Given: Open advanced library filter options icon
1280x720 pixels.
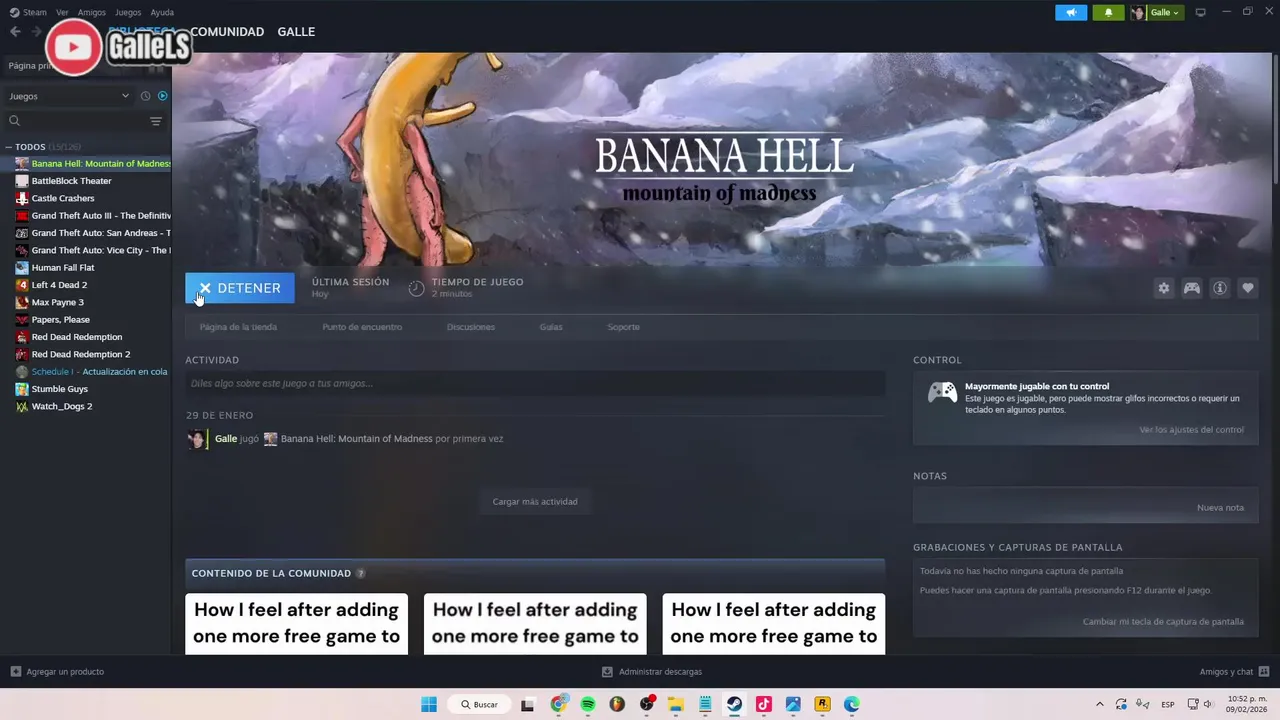Looking at the screenshot, I should [x=156, y=121].
